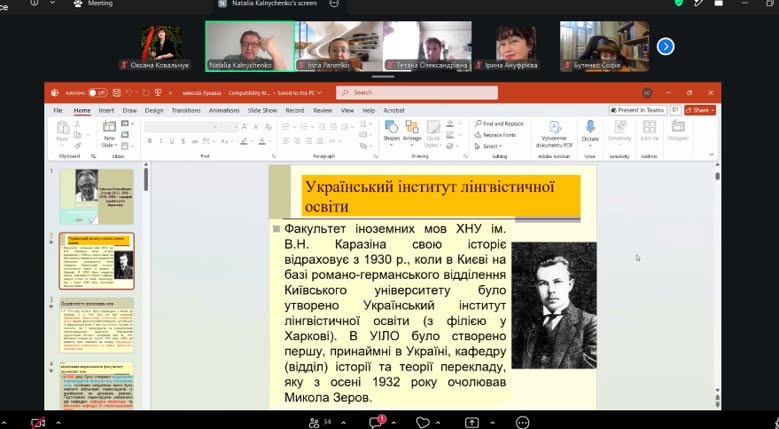Click the Format Painter brush icon
This screenshot has height=429, width=779.
[78, 145]
